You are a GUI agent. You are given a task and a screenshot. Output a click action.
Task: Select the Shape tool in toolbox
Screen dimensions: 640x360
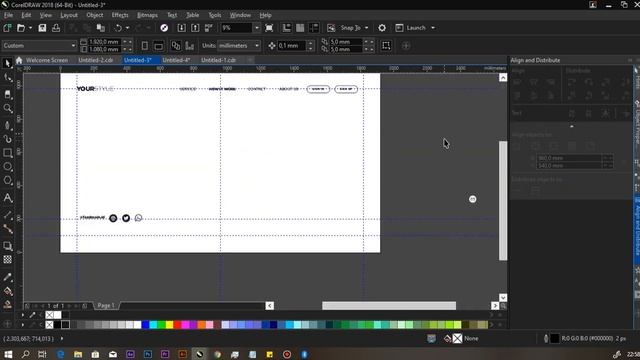click(7, 78)
